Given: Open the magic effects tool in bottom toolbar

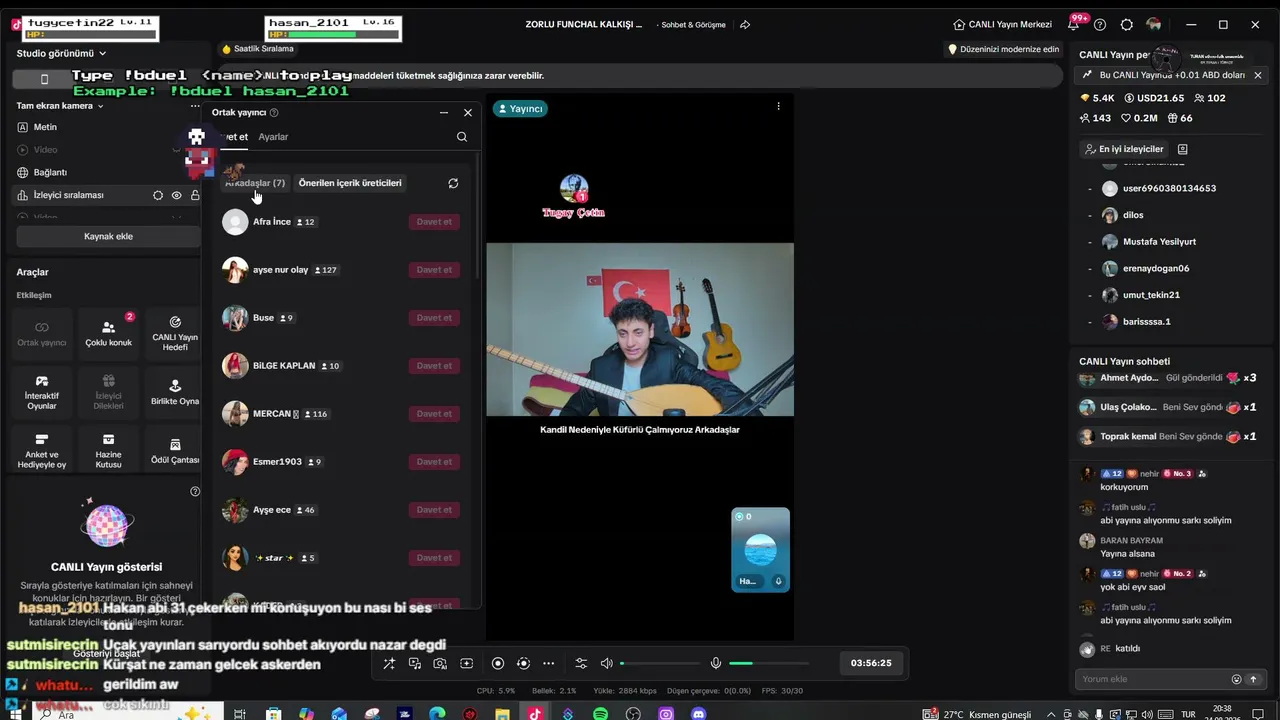Looking at the screenshot, I should click(389, 663).
